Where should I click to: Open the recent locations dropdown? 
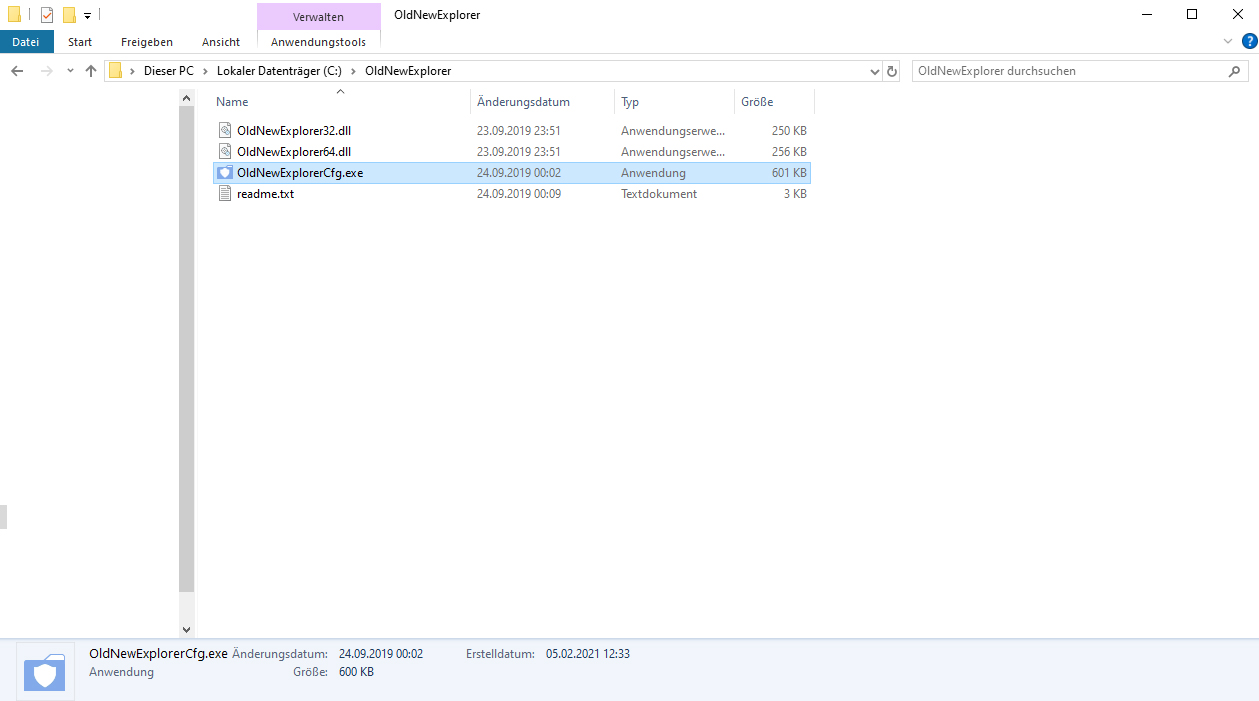(x=70, y=71)
